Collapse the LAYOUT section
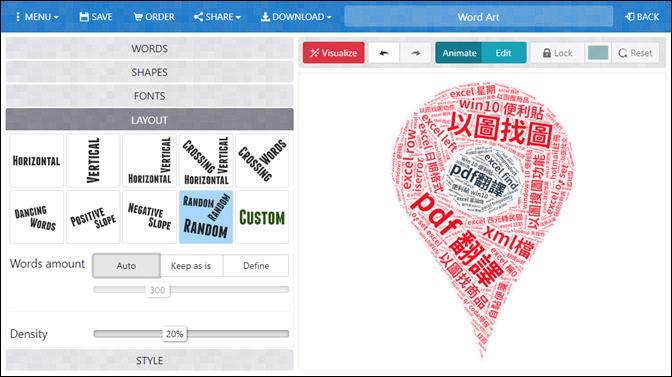672x377 pixels. click(x=150, y=120)
